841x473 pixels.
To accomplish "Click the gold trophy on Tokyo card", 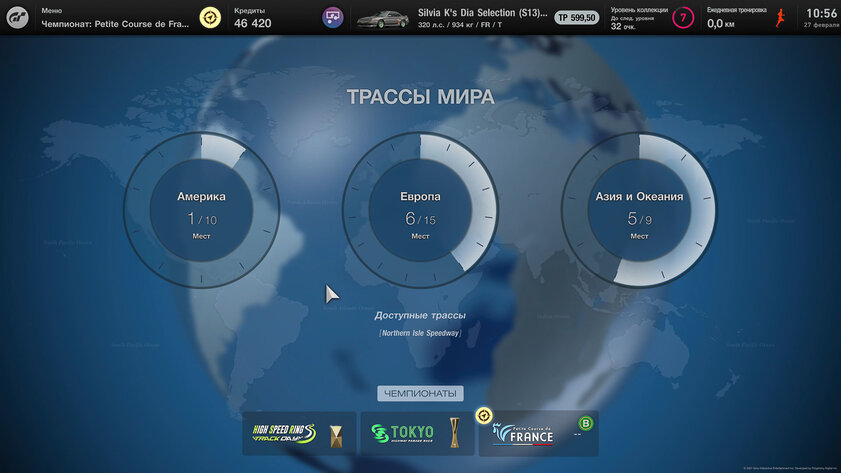I will (x=454, y=433).
